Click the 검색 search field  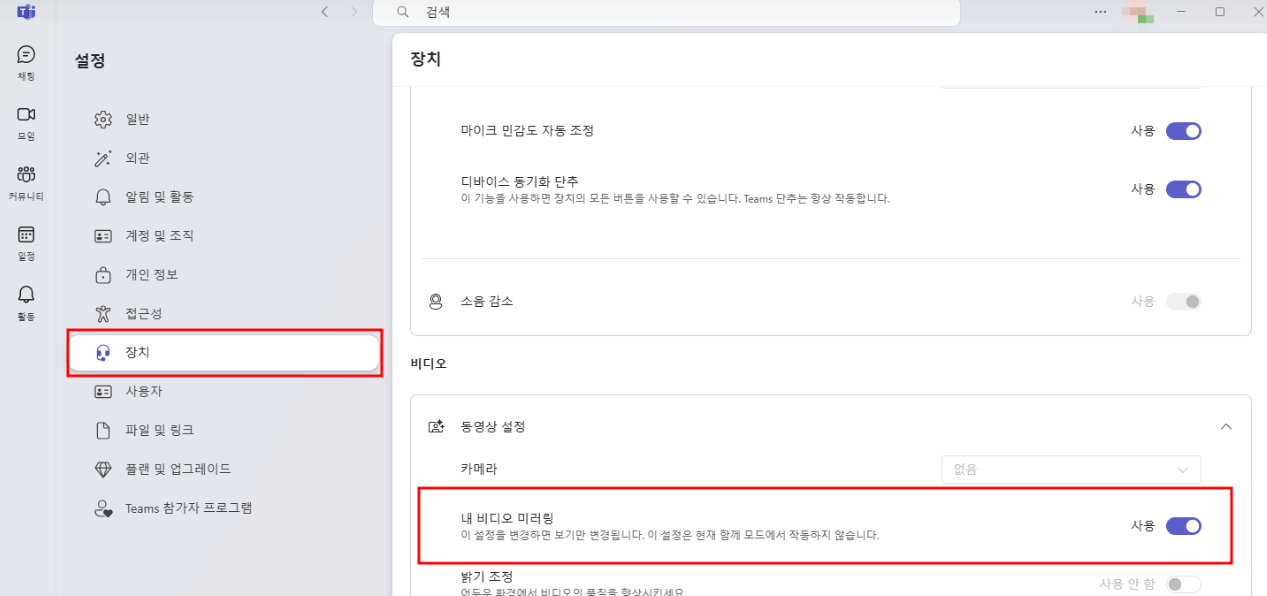pyautogui.click(x=665, y=12)
